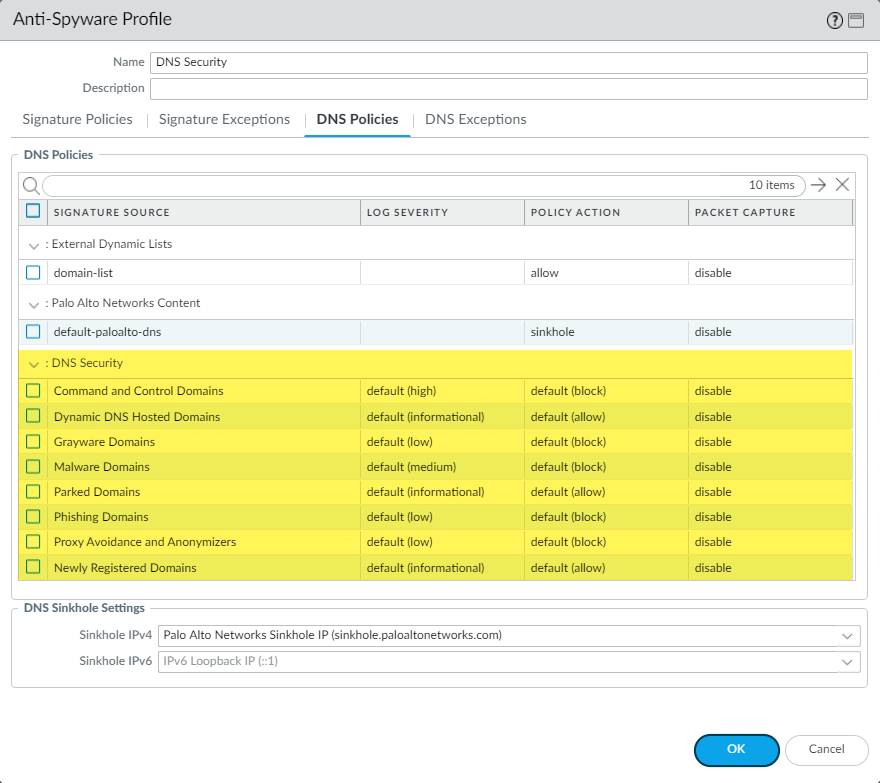Collapse the DNS Security group
This screenshot has height=783, width=880.
[34, 364]
